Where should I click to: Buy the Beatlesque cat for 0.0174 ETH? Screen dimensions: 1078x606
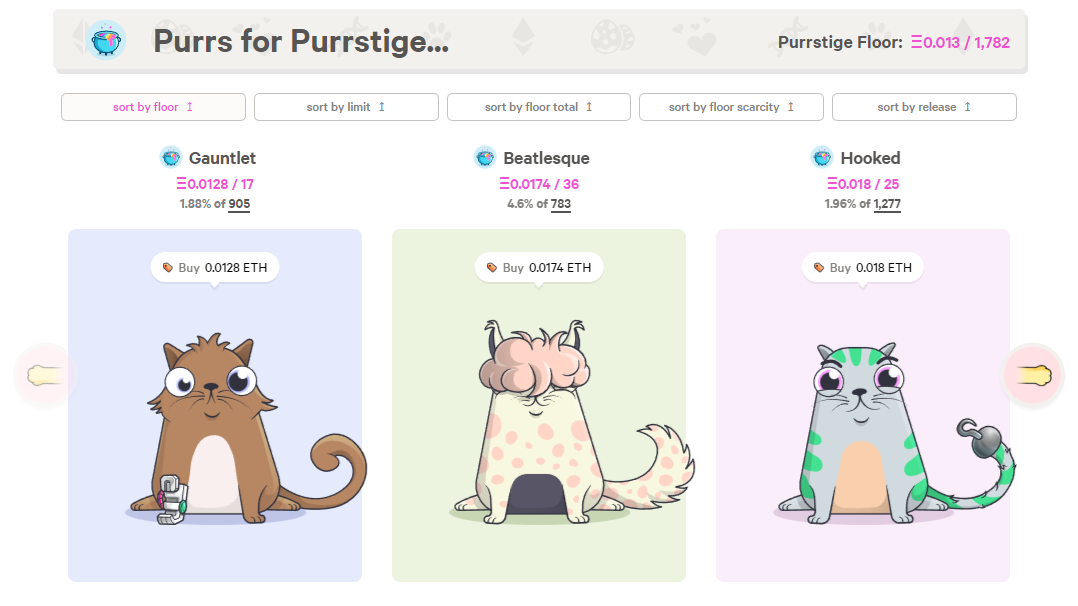point(538,268)
